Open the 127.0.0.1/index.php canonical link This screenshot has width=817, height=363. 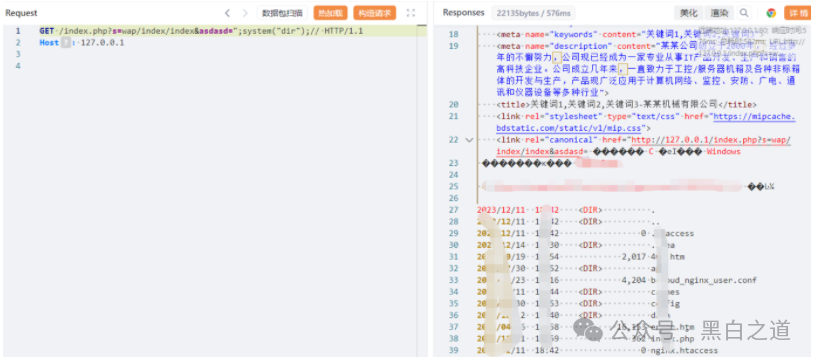[643, 145]
